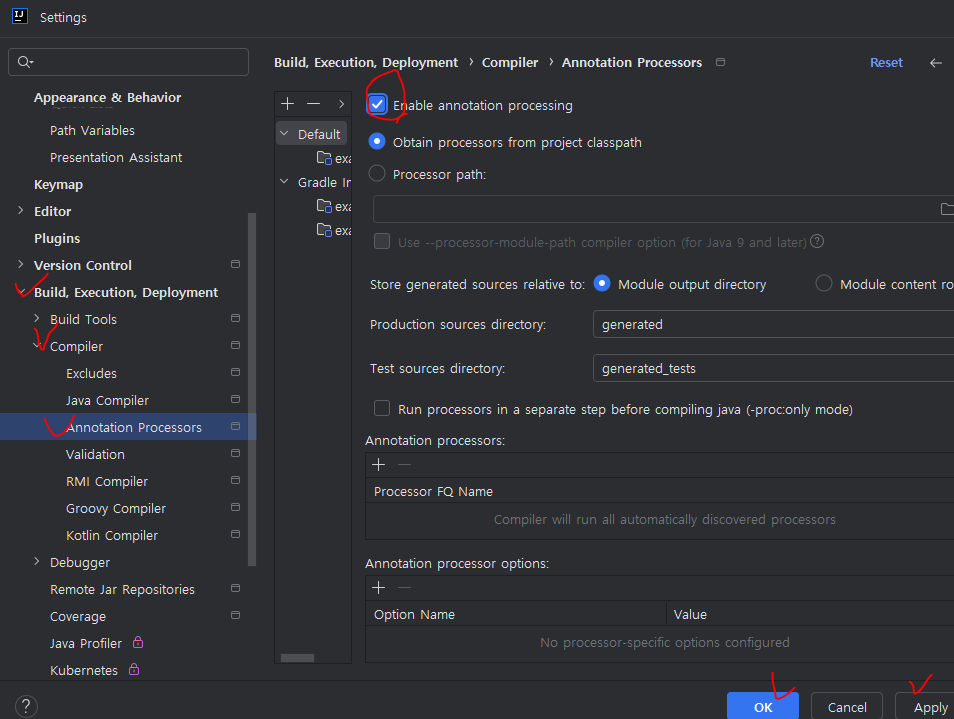Collapse the Default profile node
Screen dimensions: 954x719
[x=284, y=133]
